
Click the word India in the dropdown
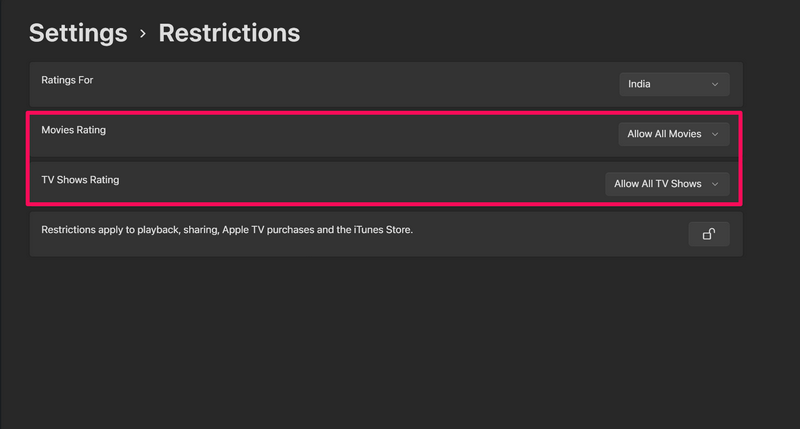pyautogui.click(x=639, y=85)
